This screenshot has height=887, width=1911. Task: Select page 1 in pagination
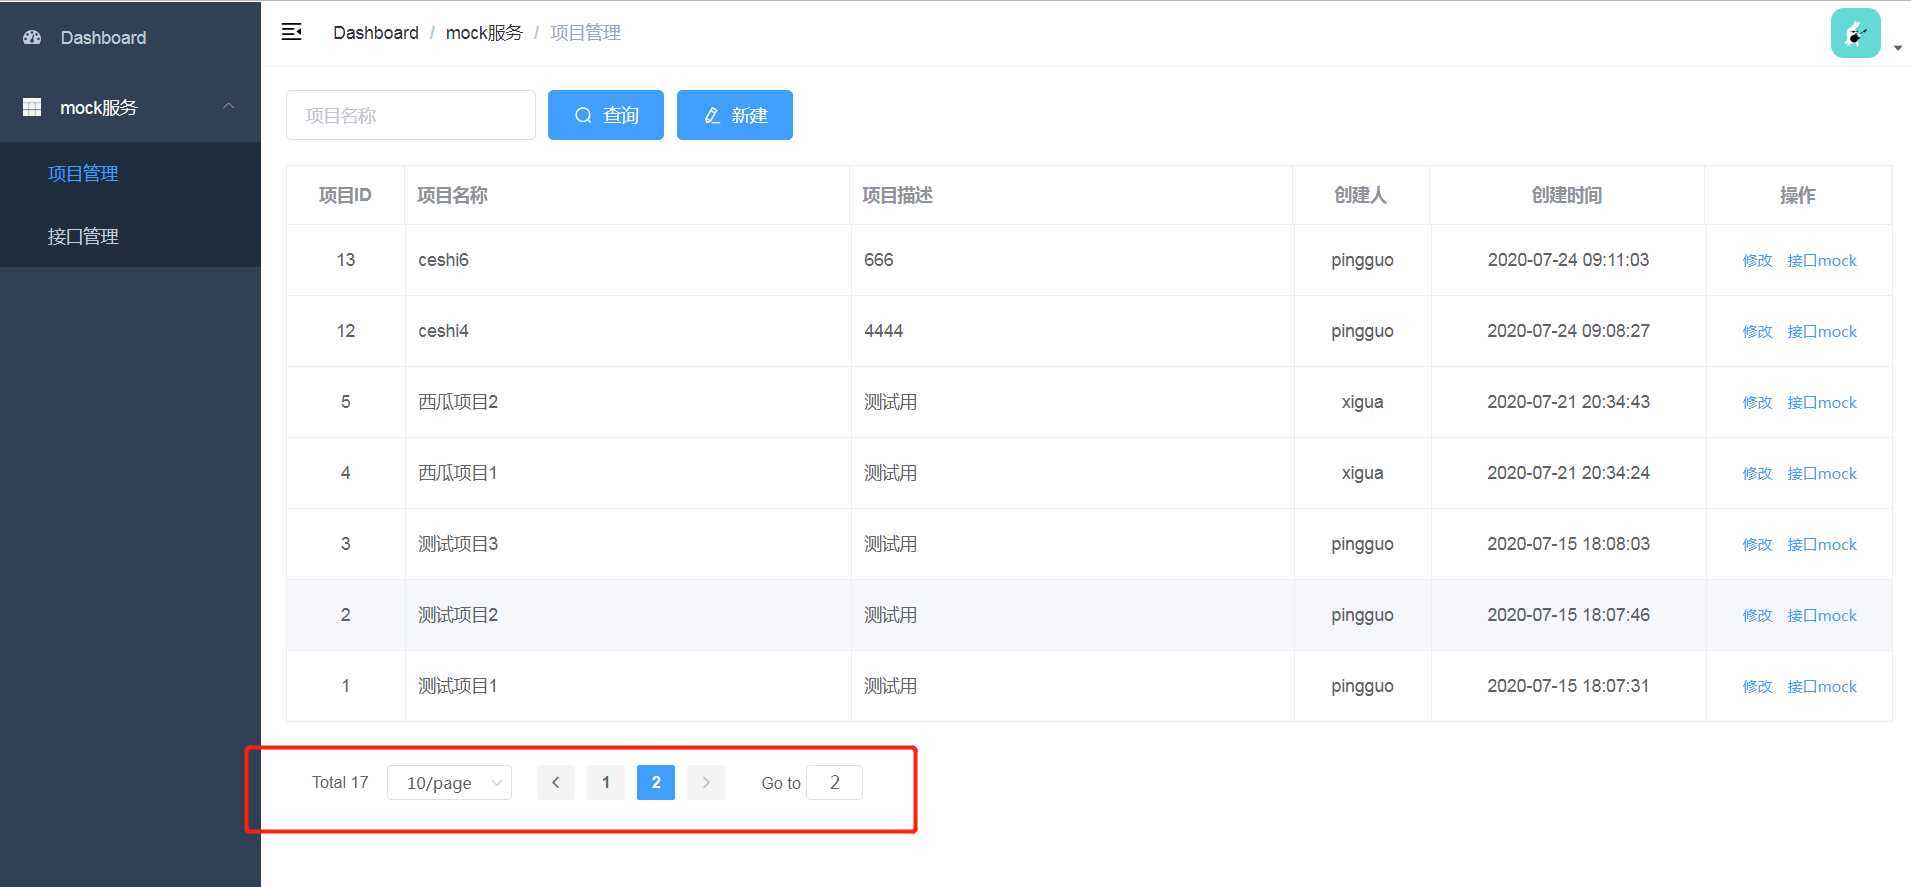(x=606, y=782)
